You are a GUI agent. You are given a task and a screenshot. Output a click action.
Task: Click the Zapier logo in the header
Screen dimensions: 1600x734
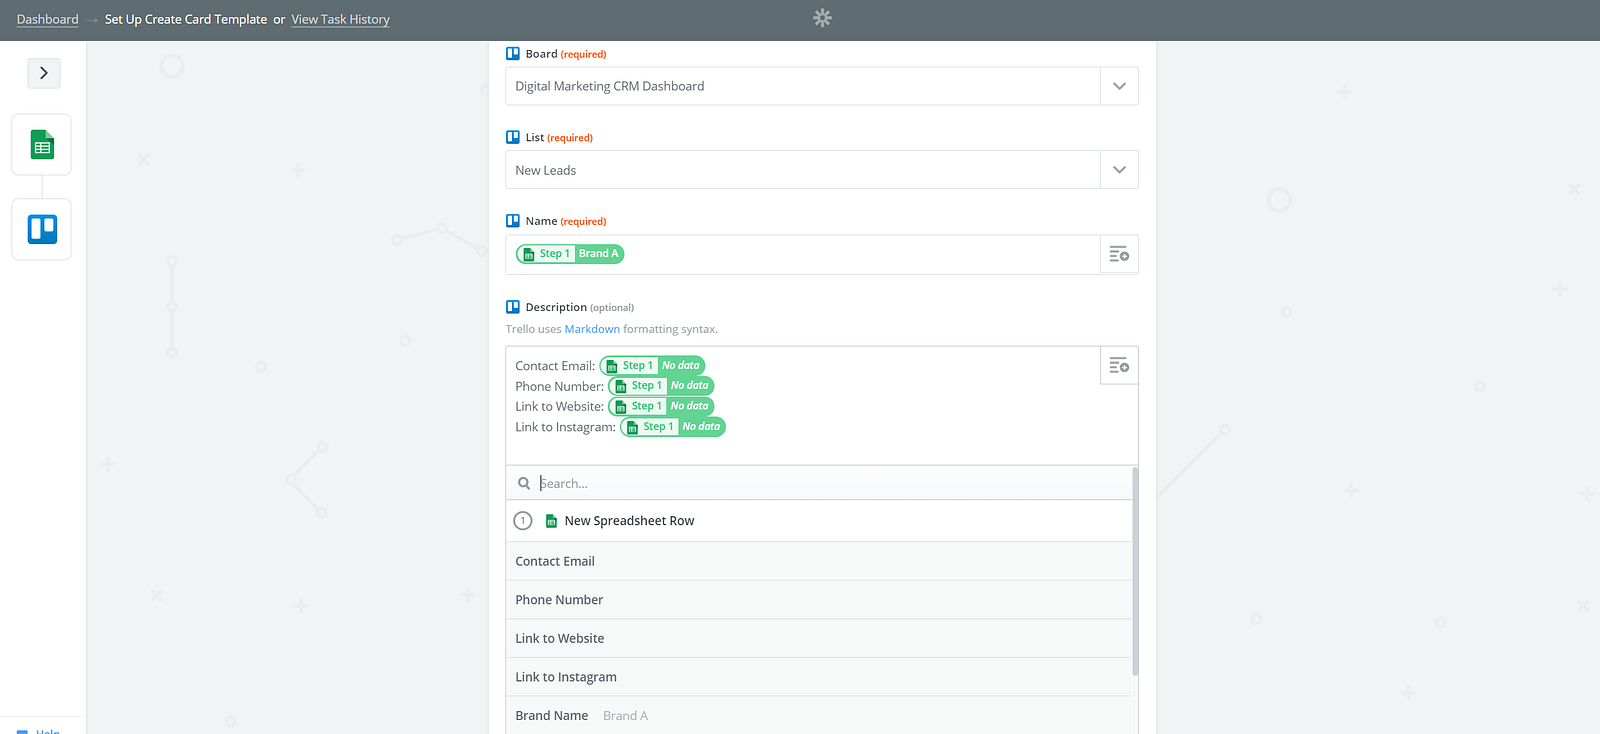click(x=822, y=18)
